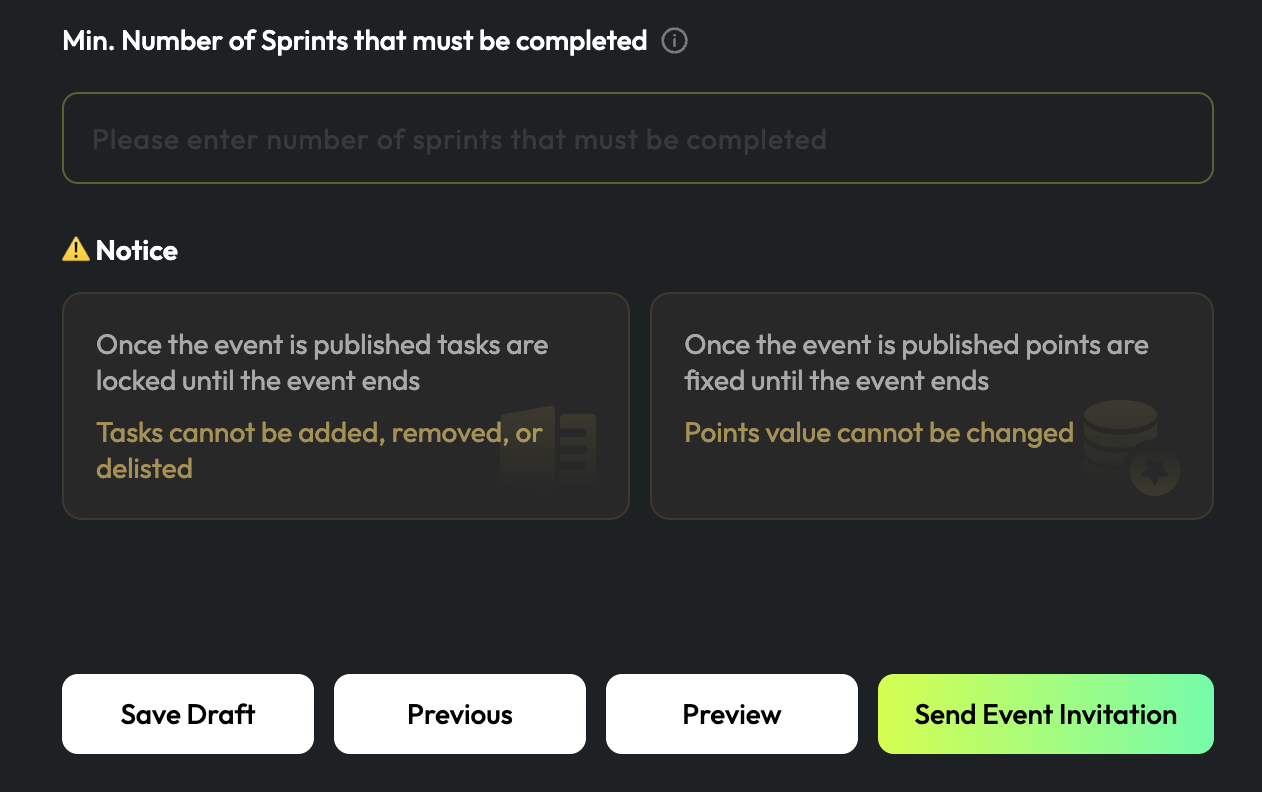The image size is (1262, 792).
Task: Click the info icon beside the sprints label
Action: (x=675, y=41)
